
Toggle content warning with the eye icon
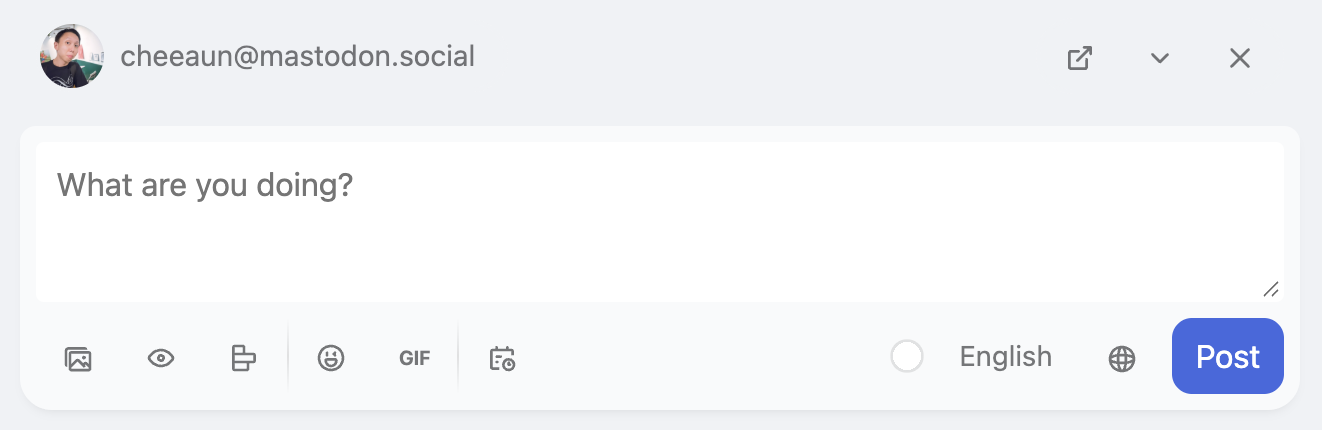pyautogui.click(x=161, y=358)
